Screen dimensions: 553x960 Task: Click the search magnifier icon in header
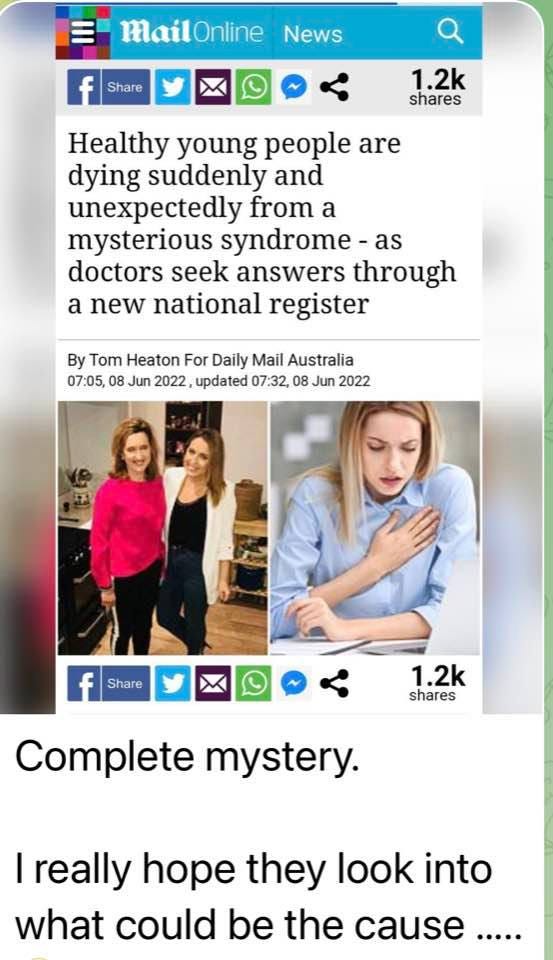tap(451, 32)
